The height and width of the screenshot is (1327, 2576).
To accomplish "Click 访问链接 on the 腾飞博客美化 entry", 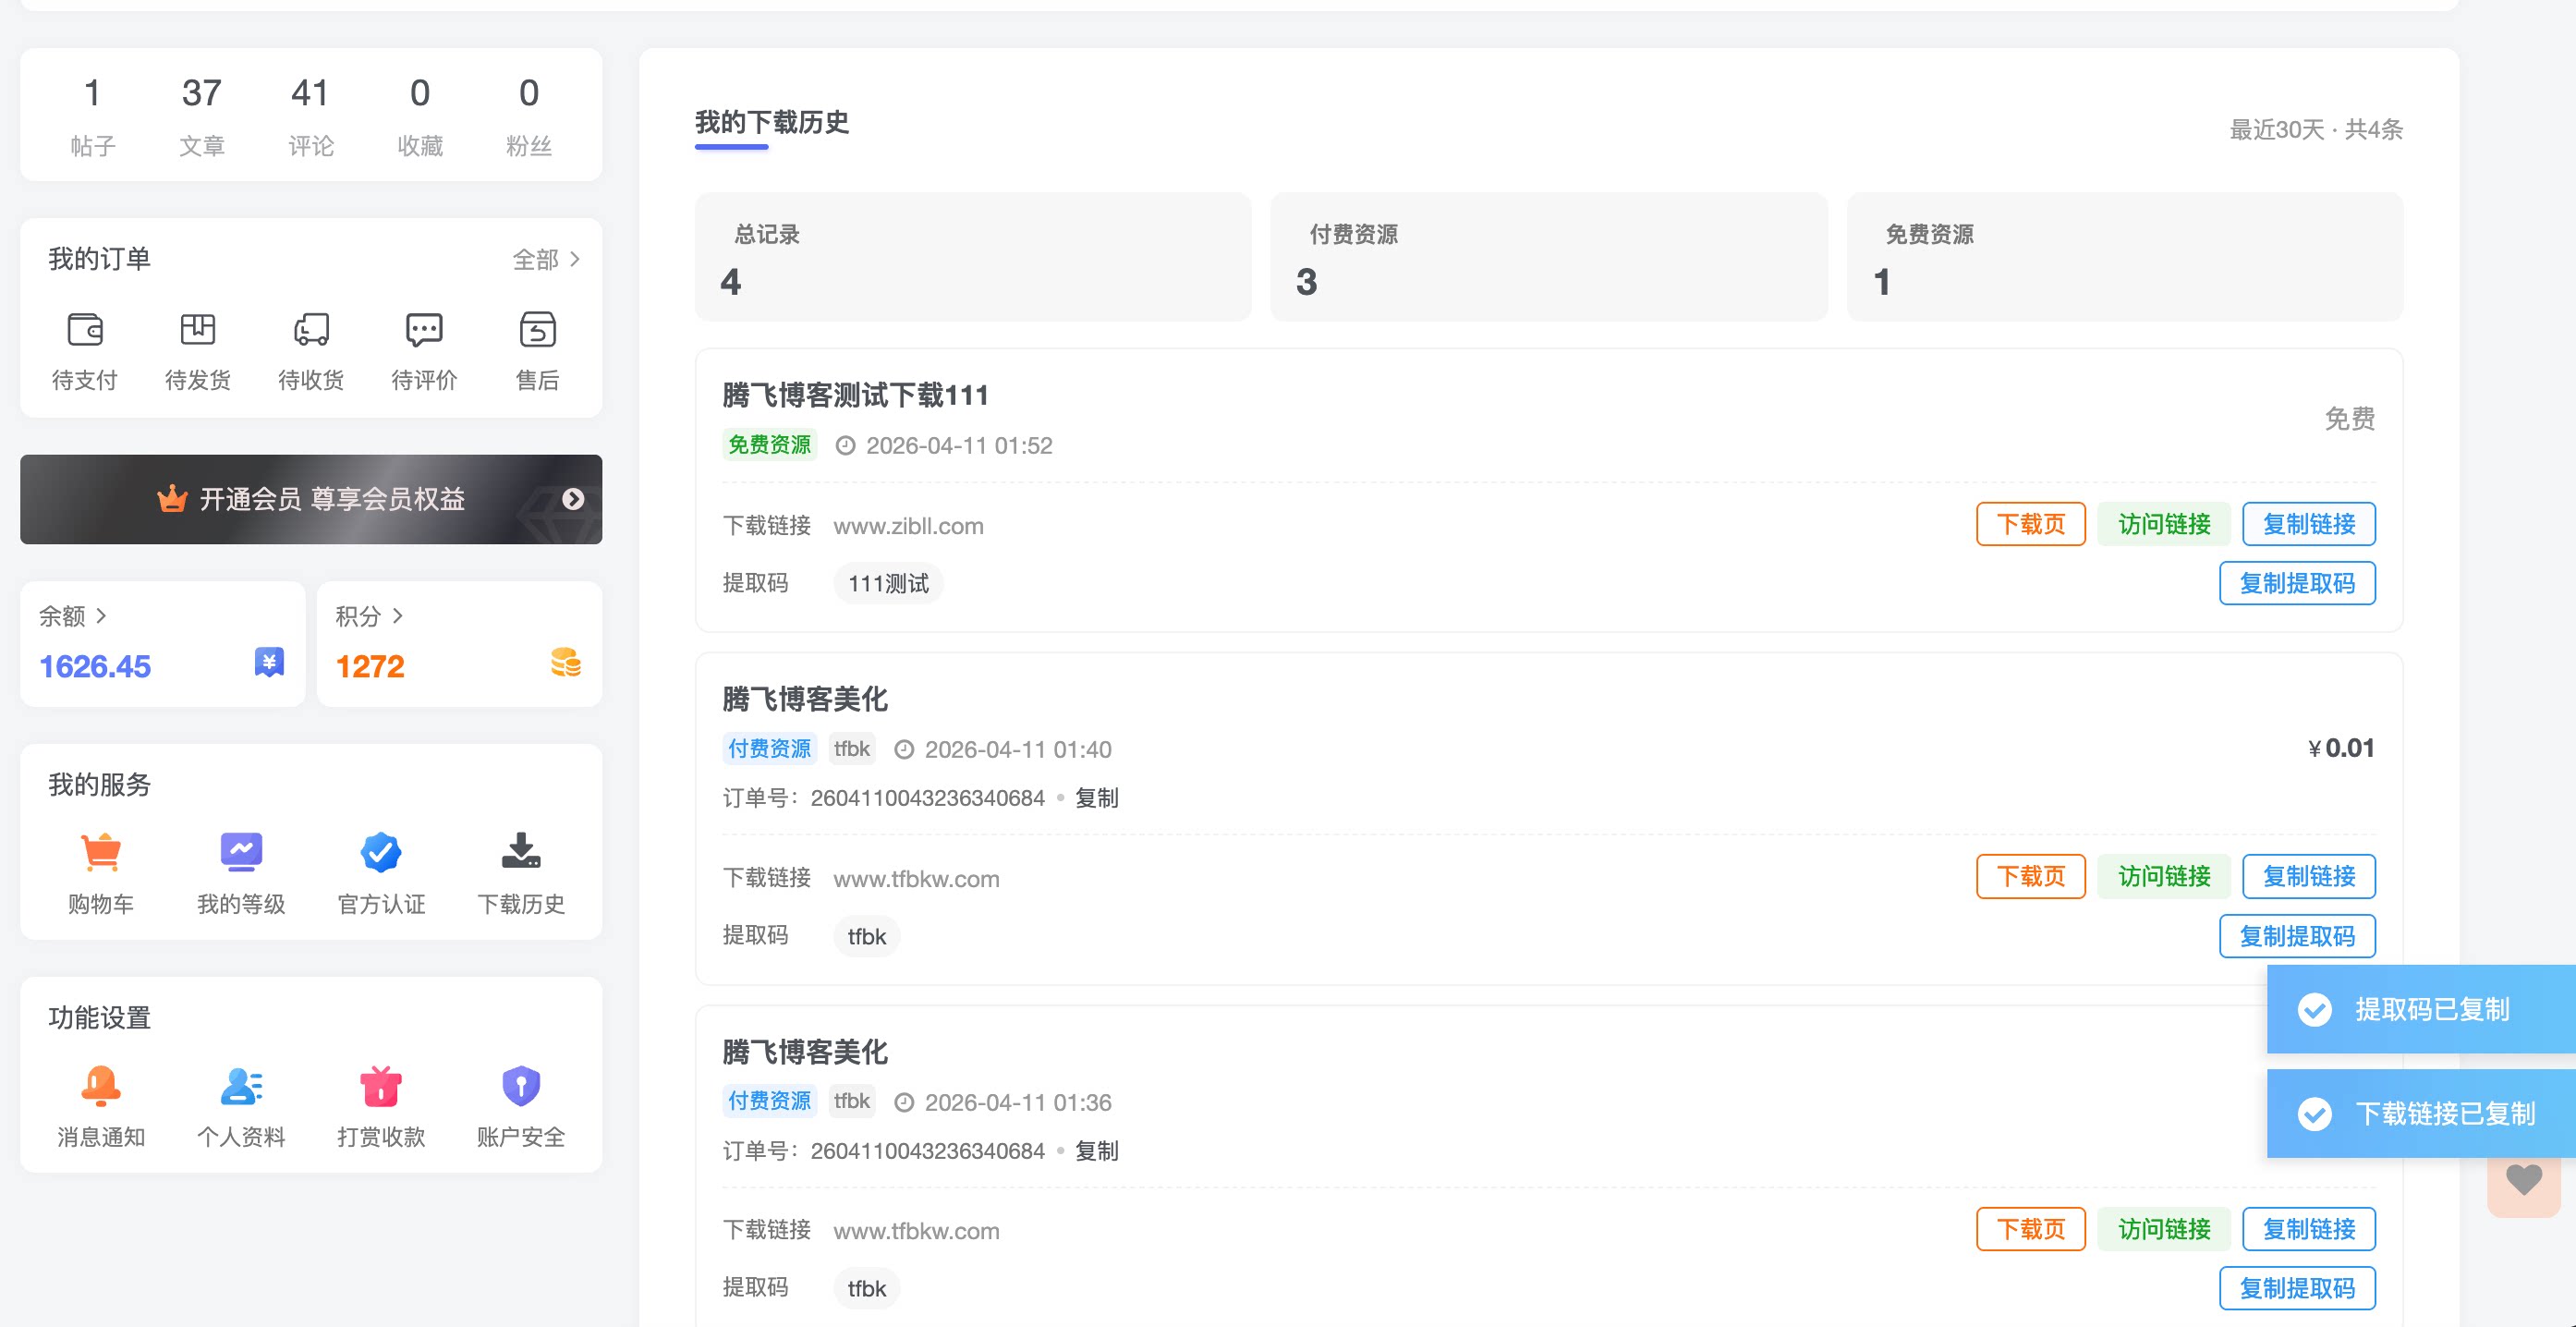I will [x=2164, y=876].
